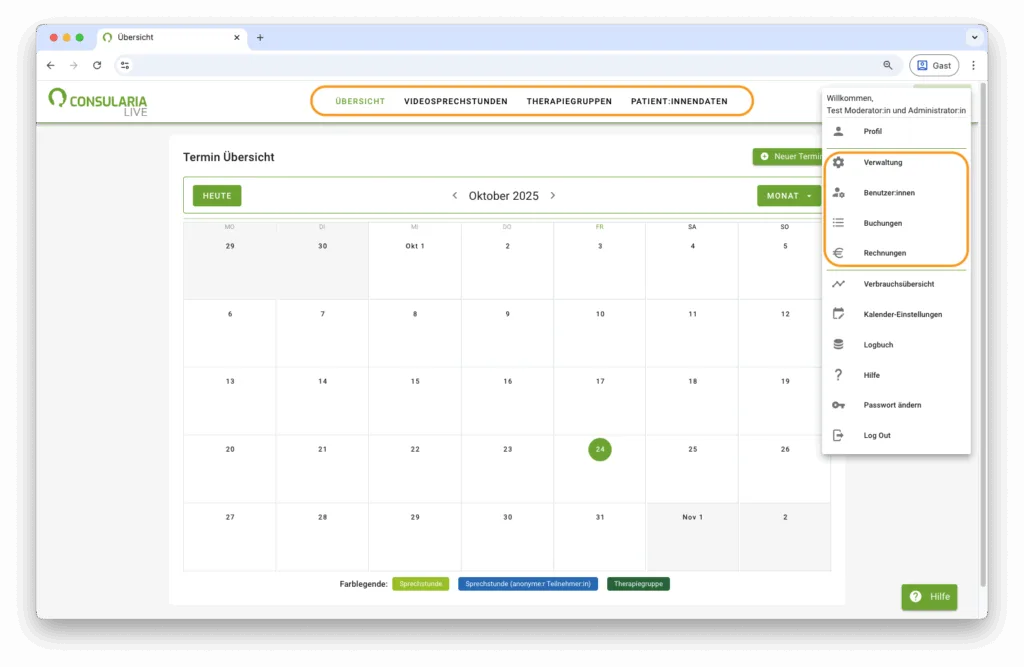Viewport: 1024px width, 667px height.
Task: Click the Rechnungen euro icon
Action: pyautogui.click(x=839, y=253)
